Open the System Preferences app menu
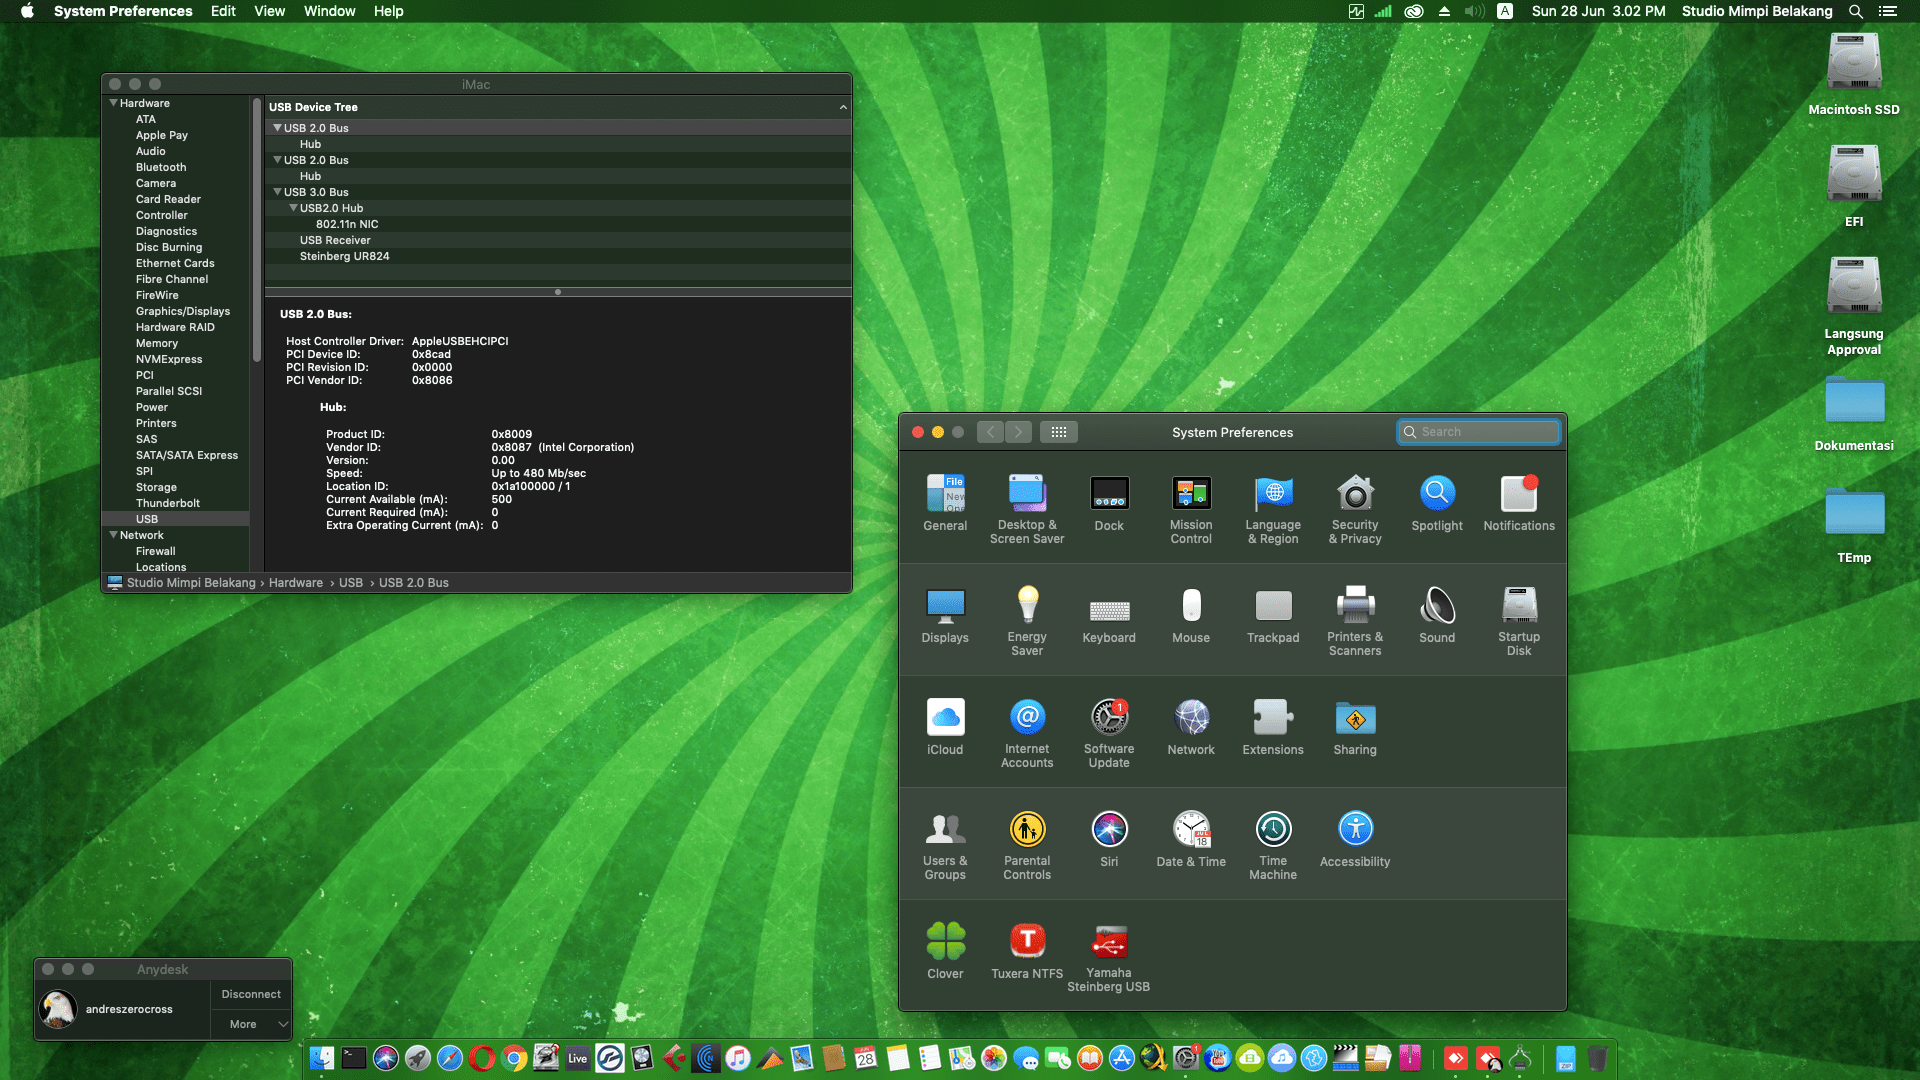 pos(123,11)
